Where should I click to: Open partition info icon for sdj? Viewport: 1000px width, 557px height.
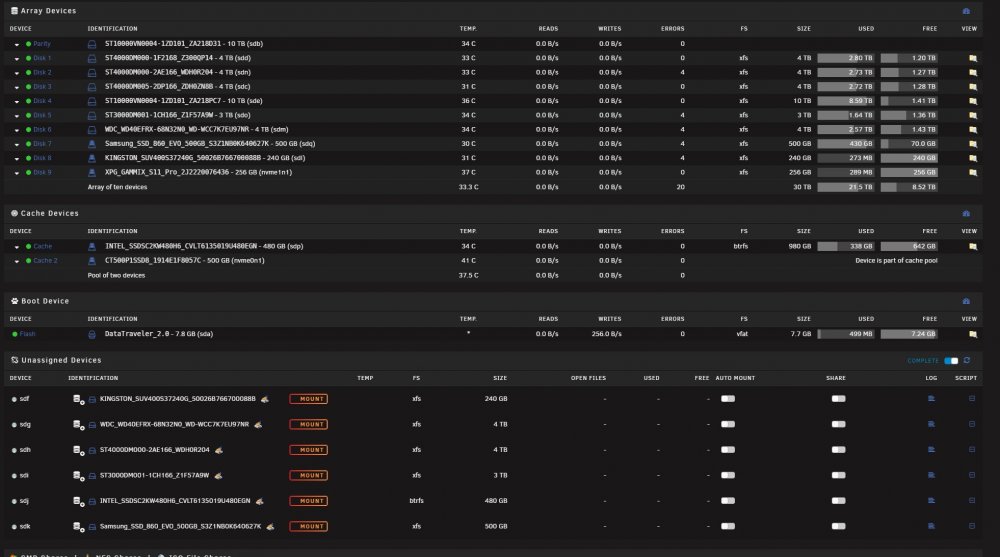pyautogui.click(x=78, y=501)
